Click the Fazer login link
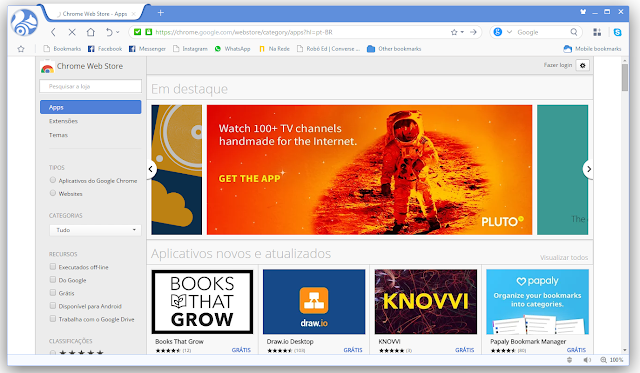The image size is (640, 373). tap(558, 65)
